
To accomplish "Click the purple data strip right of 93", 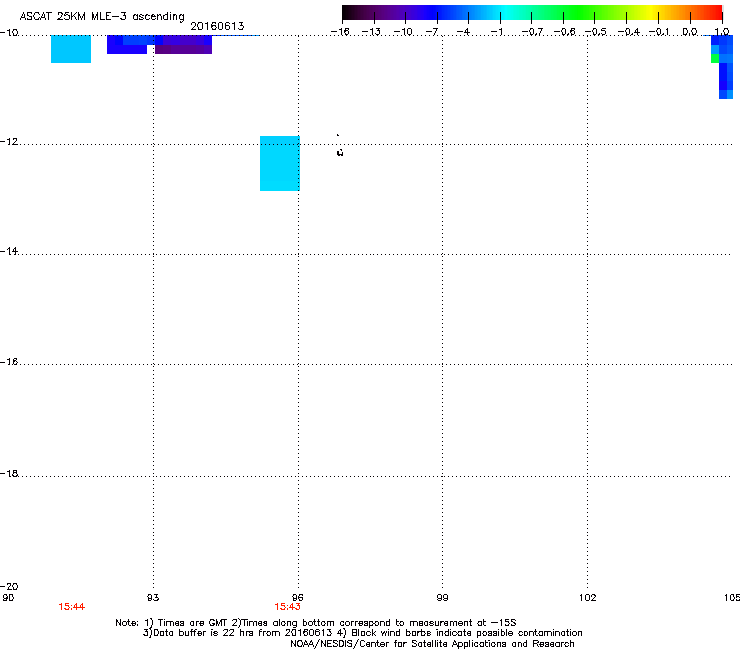I will (183, 49).
